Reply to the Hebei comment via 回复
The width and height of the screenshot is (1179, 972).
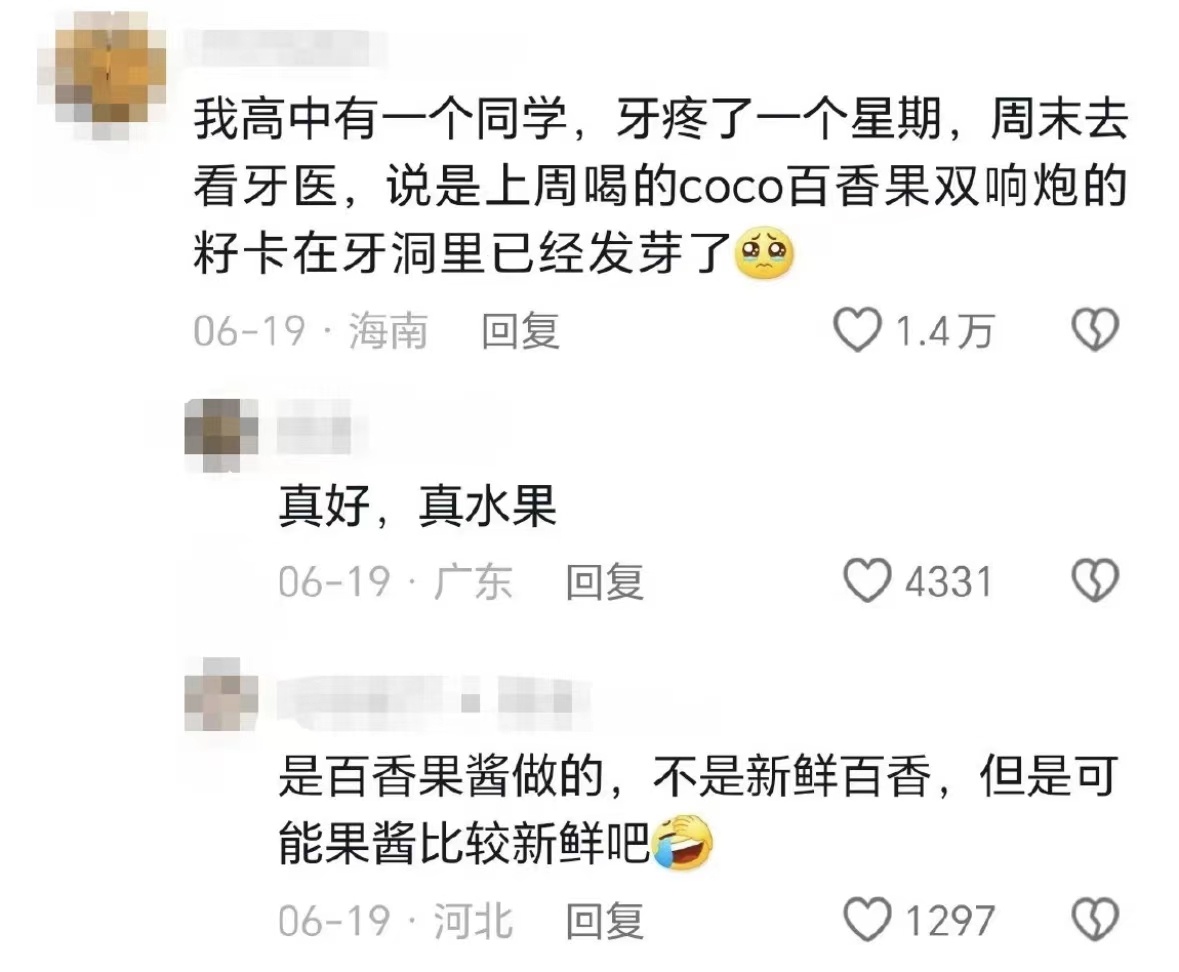pyautogui.click(x=605, y=920)
